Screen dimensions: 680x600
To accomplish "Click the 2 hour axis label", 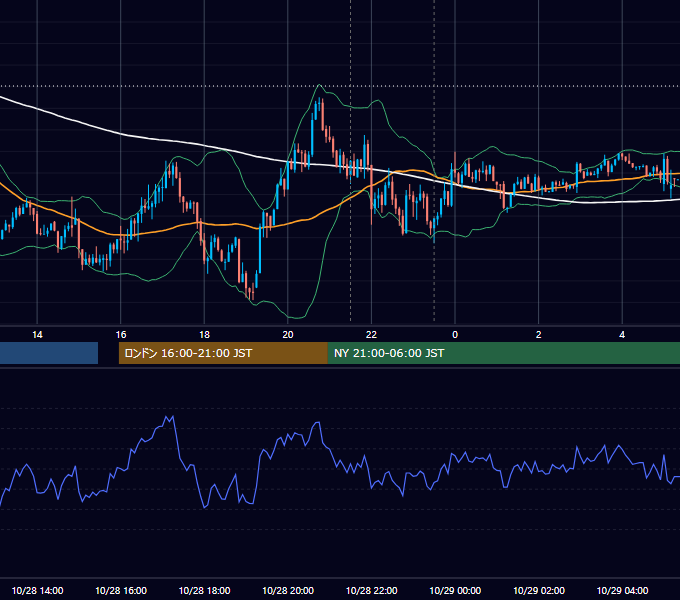I will [x=539, y=335].
